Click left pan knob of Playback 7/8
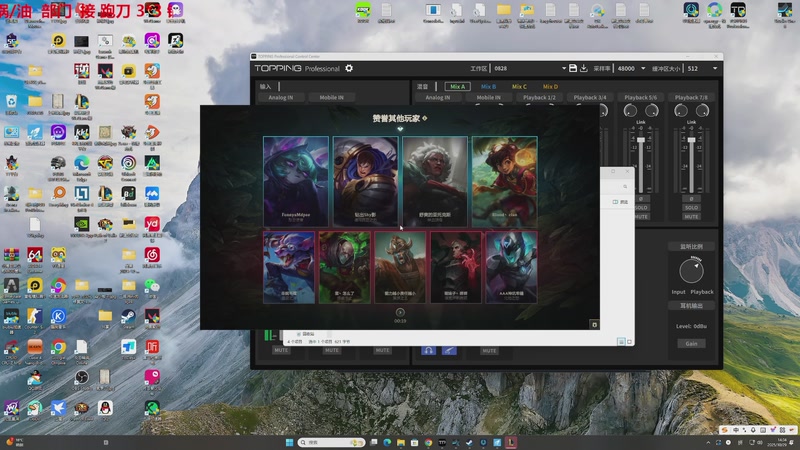The width and height of the screenshot is (800, 450). (681, 110)
